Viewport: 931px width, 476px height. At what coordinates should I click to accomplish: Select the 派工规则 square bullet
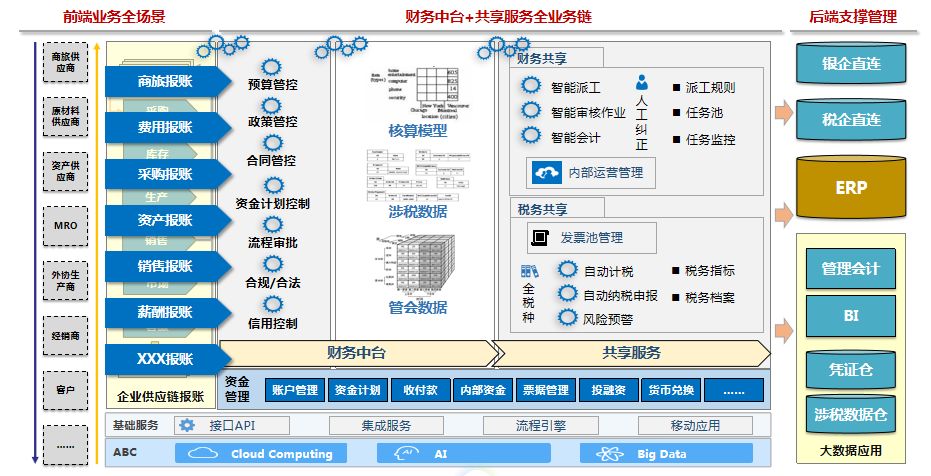point(677,88)
